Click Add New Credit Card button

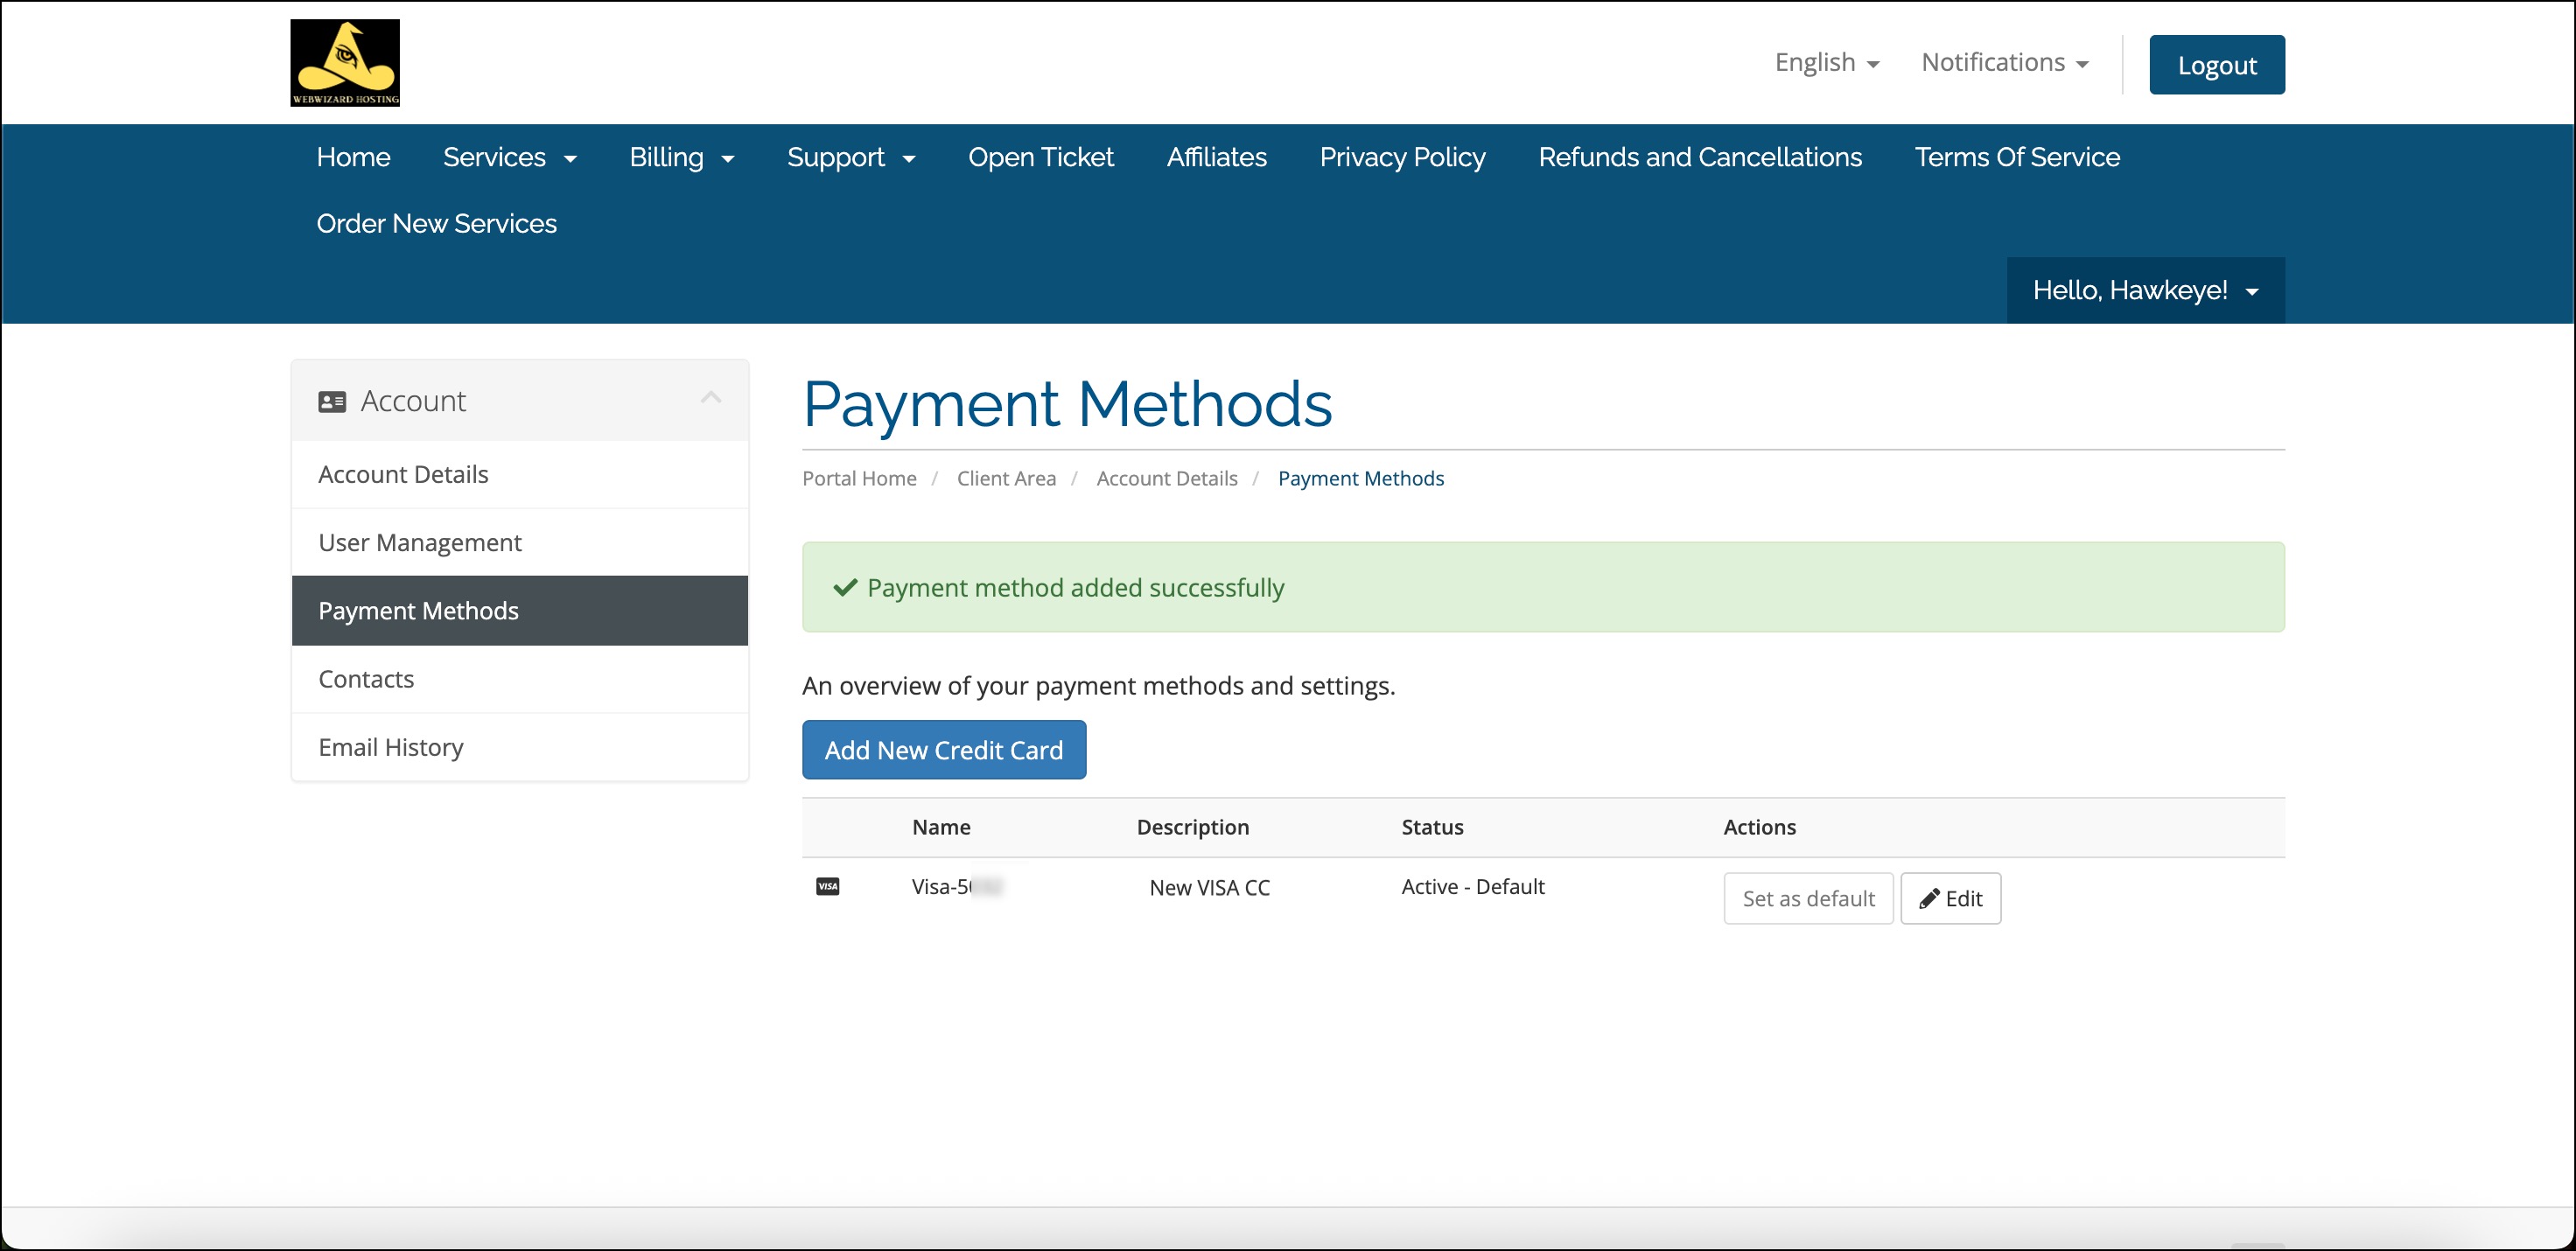point(943,750)
